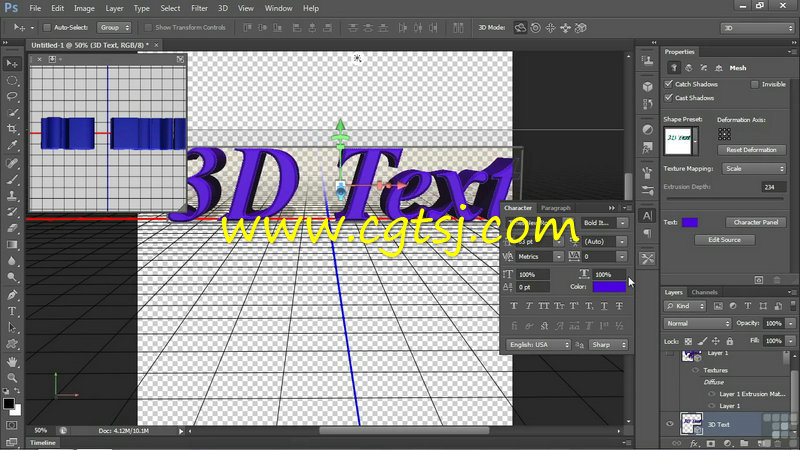Select the Horizontal Type tool
The image size is (800, 450).
pos(12,311)
